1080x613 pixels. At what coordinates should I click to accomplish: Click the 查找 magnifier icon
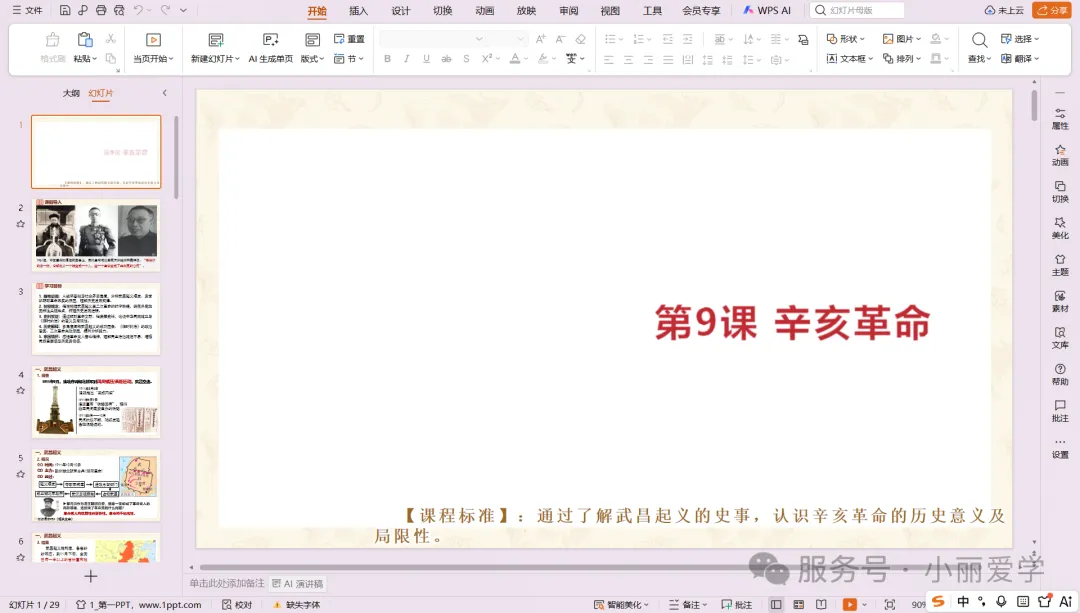979,40
